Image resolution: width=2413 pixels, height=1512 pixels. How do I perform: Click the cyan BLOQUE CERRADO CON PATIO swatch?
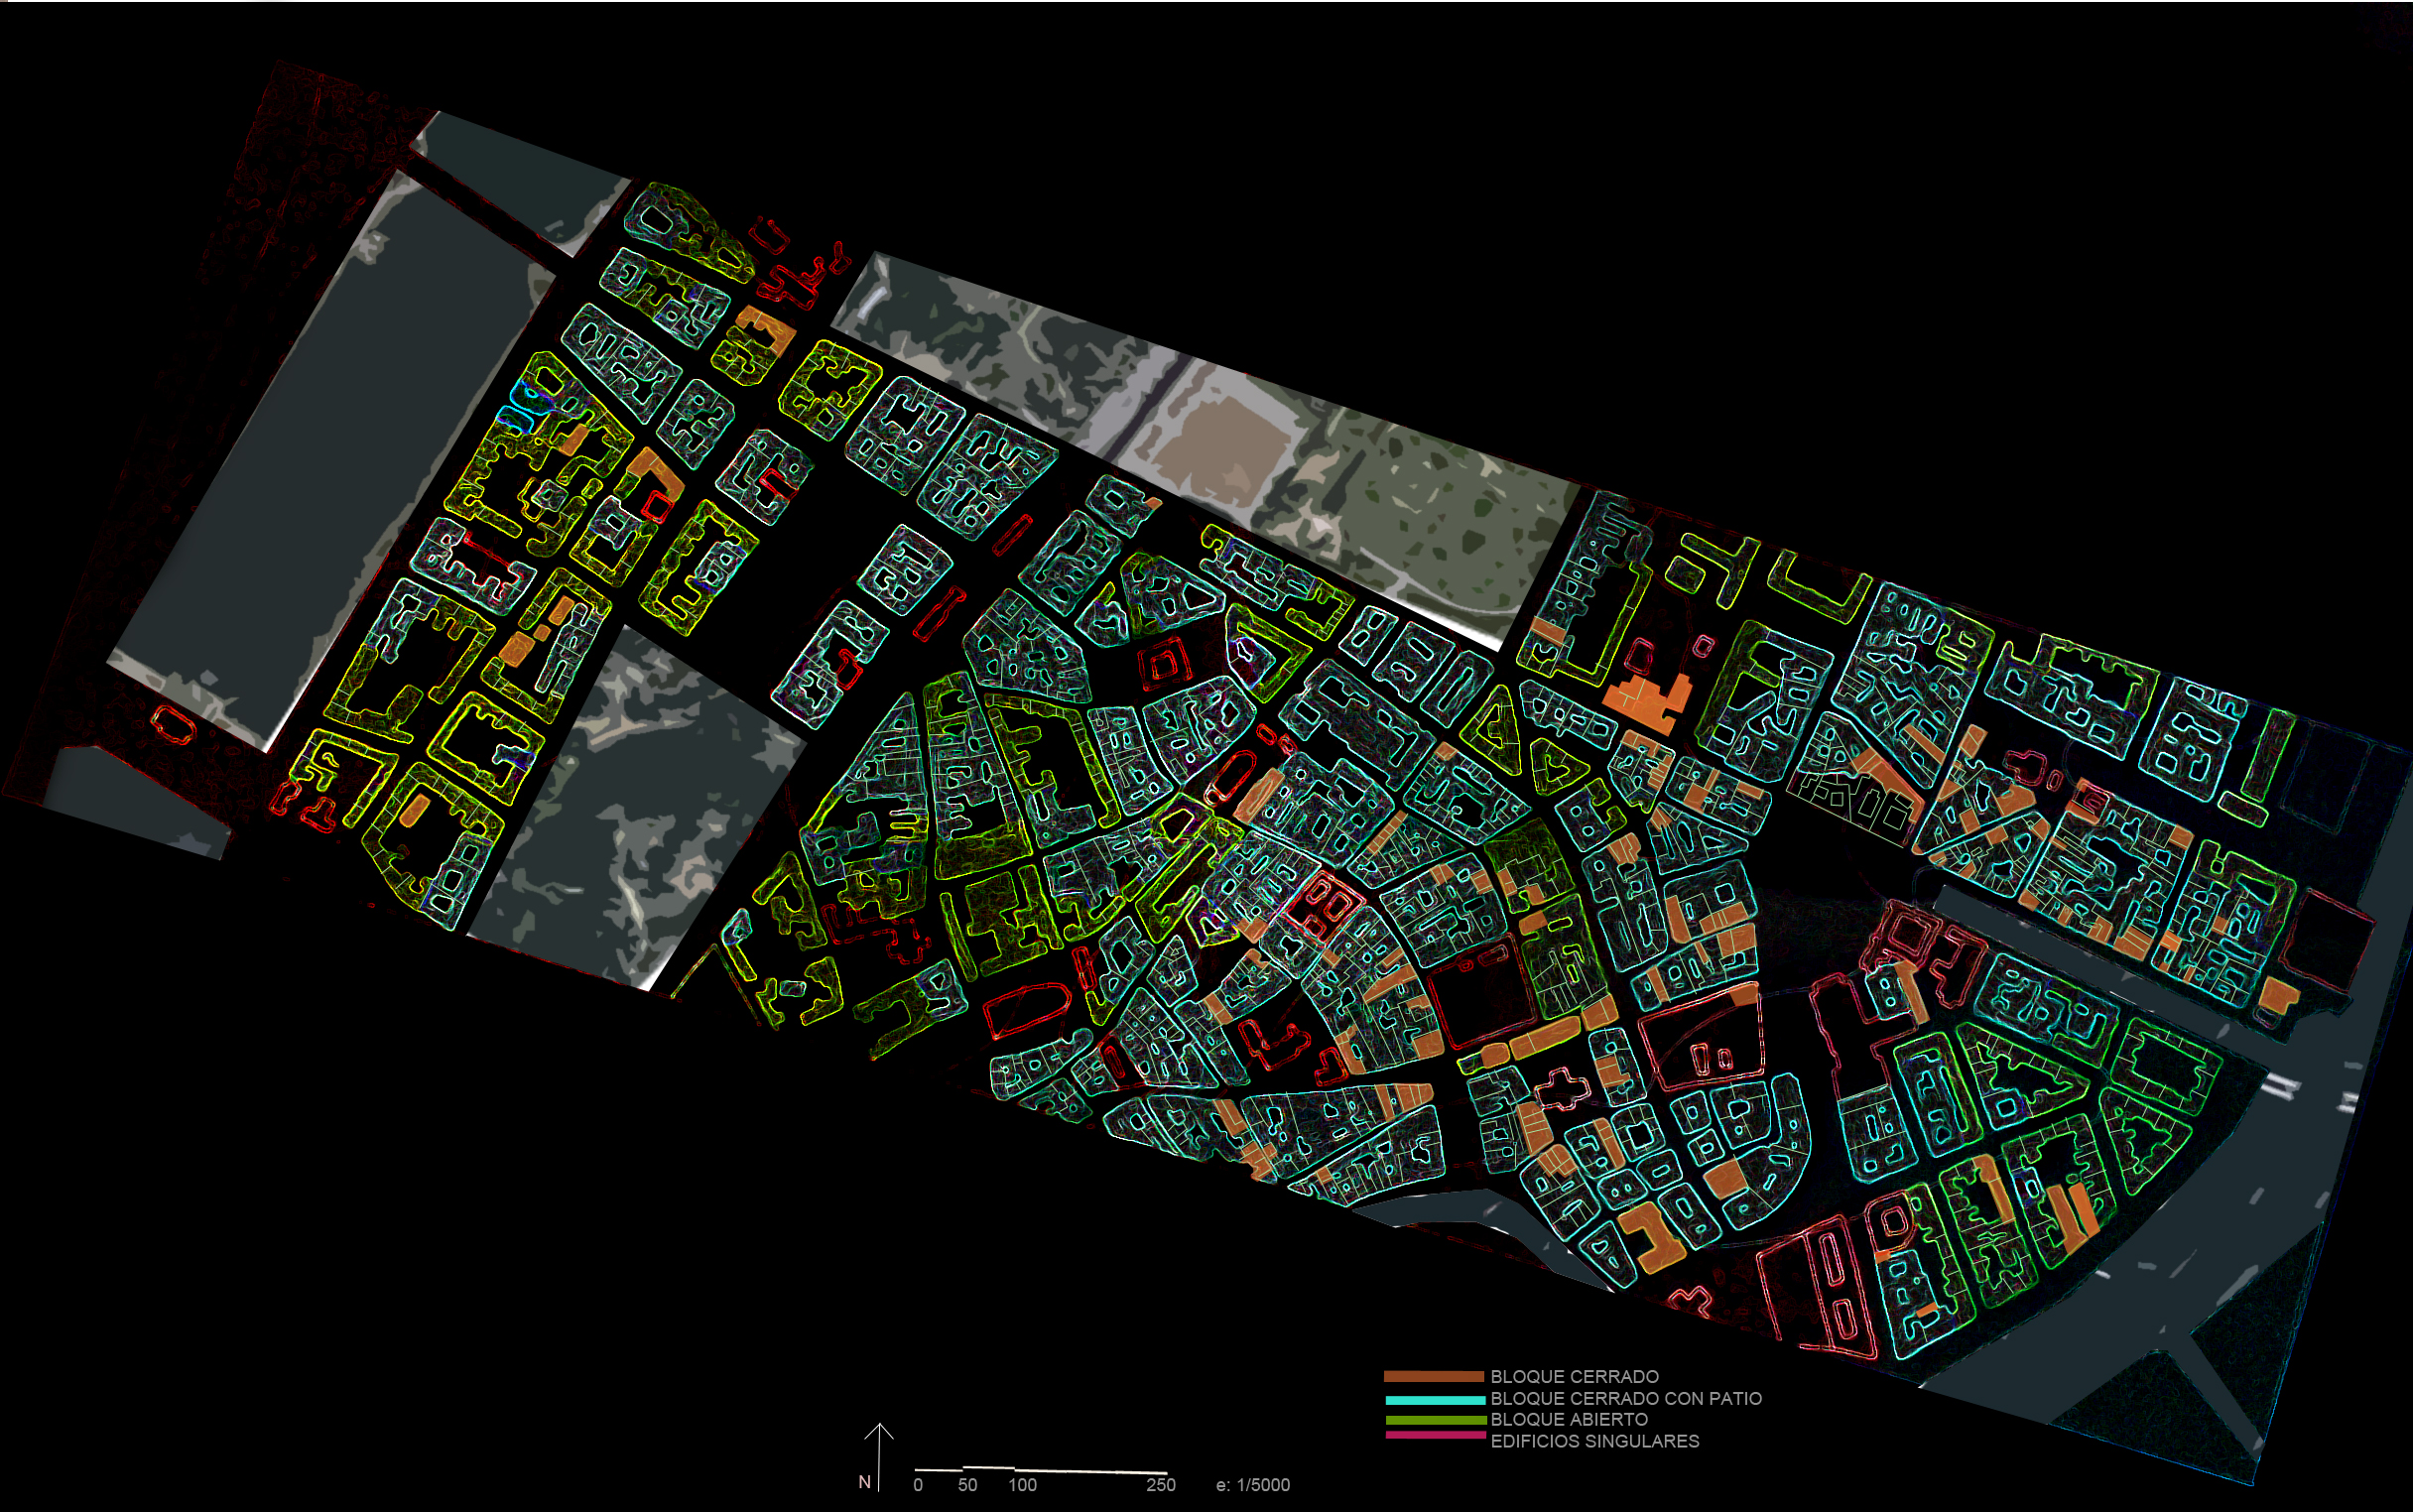coord(1434,1400)
